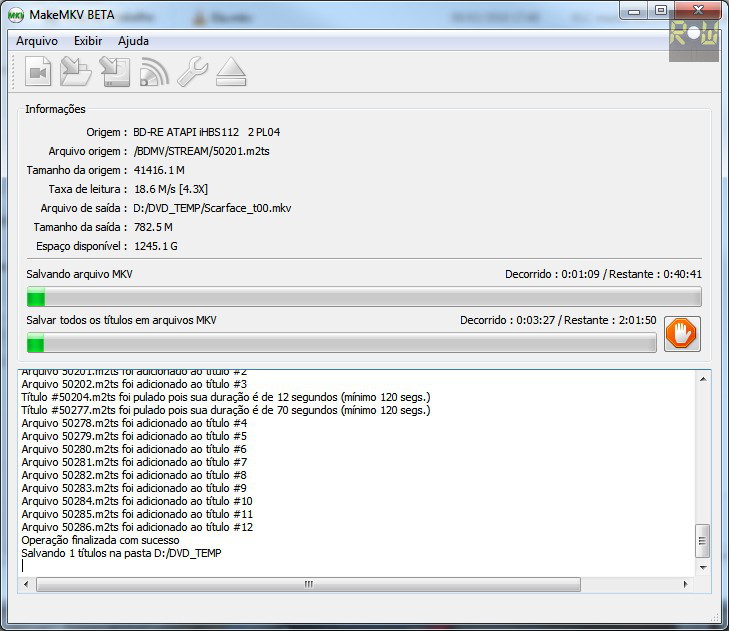Viewport: 729px width, 631px height.
Task: Click log line for Arquivo 50282.m2ts
Action: [134, 475]
